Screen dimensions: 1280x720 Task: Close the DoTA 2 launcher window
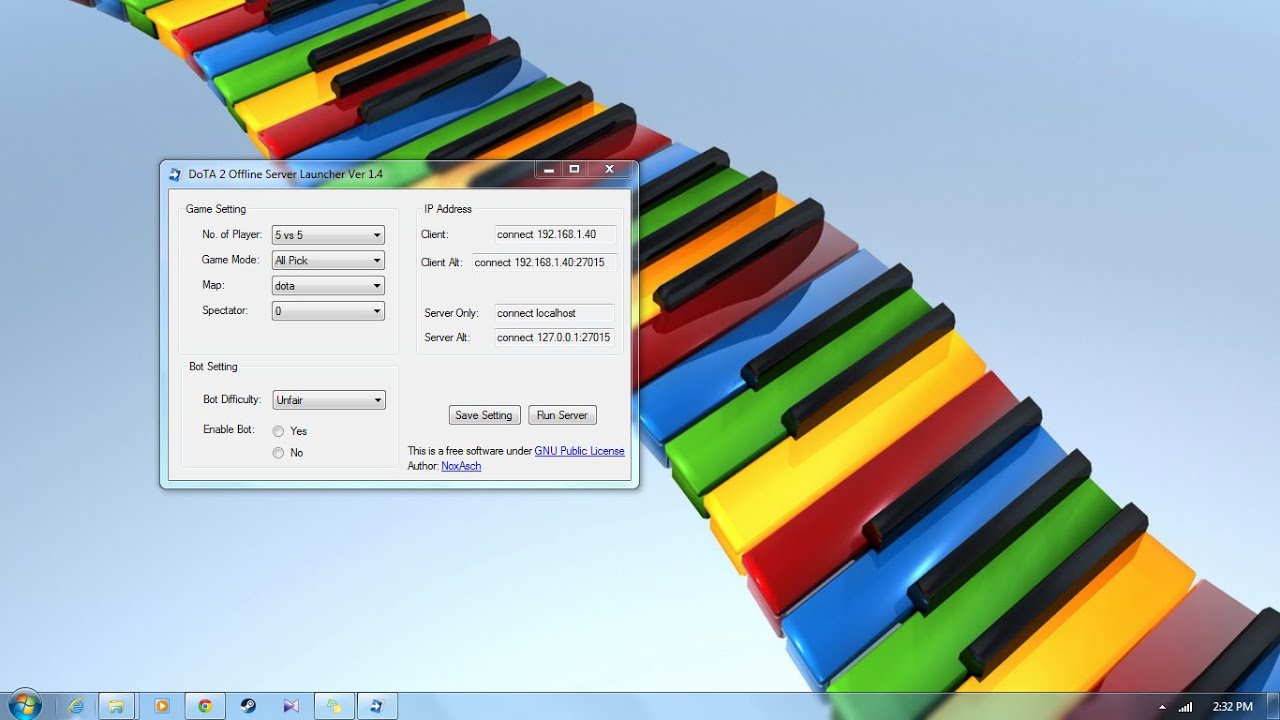(610, 169)
